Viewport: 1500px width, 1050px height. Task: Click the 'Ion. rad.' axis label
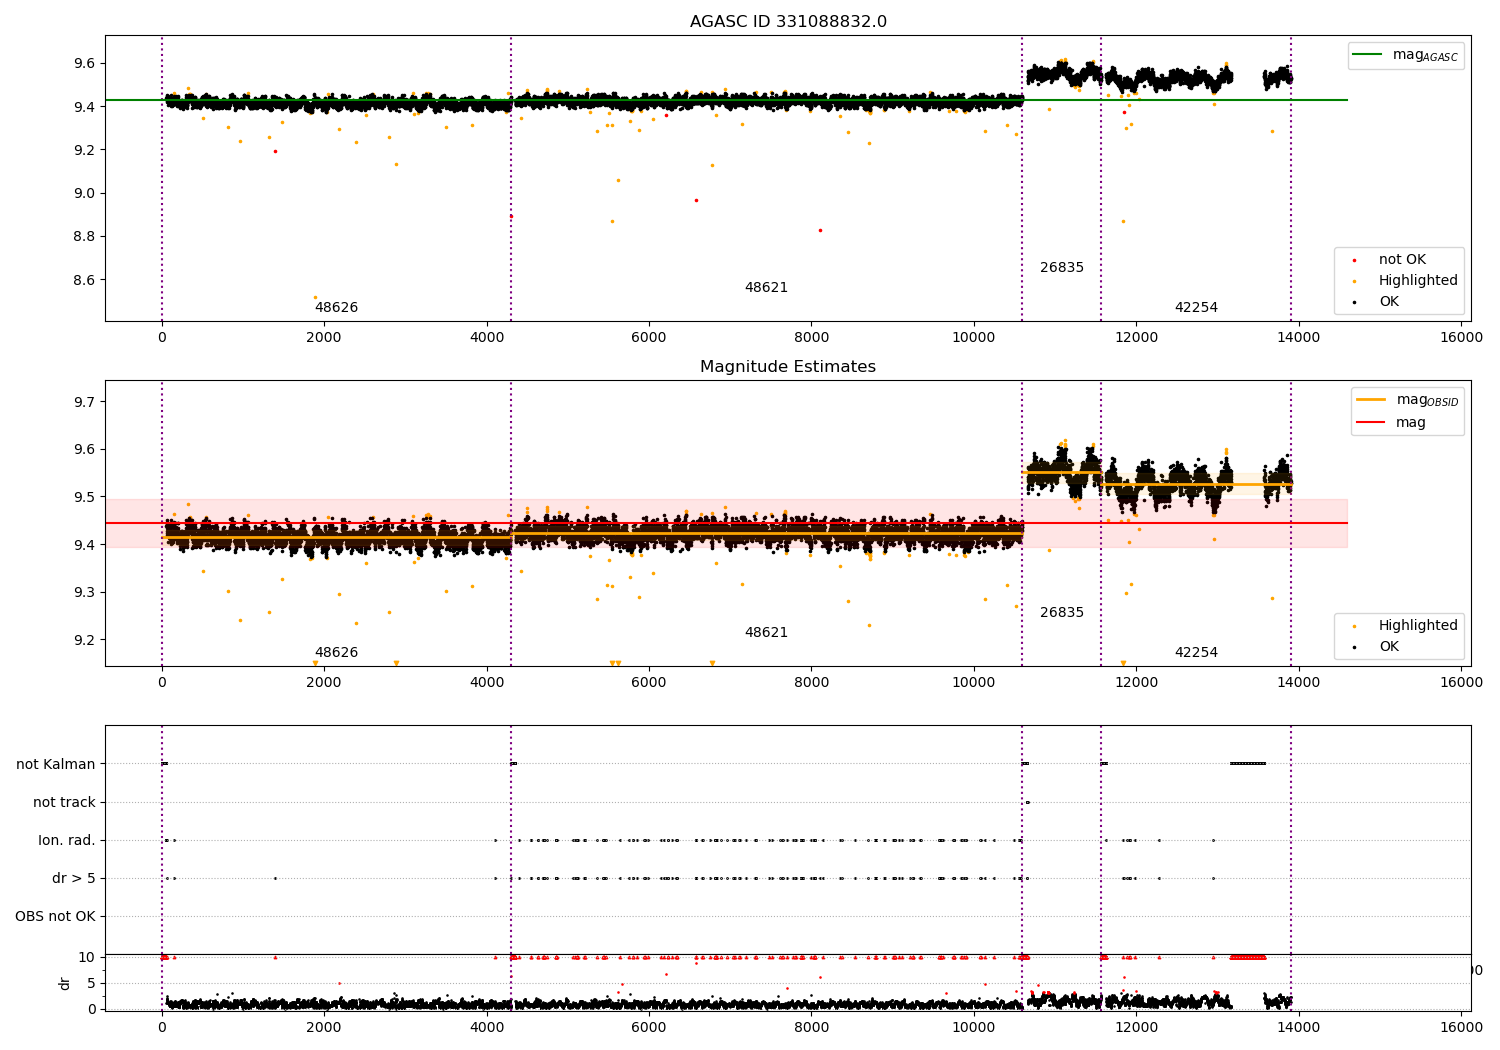tap(67, 840)
